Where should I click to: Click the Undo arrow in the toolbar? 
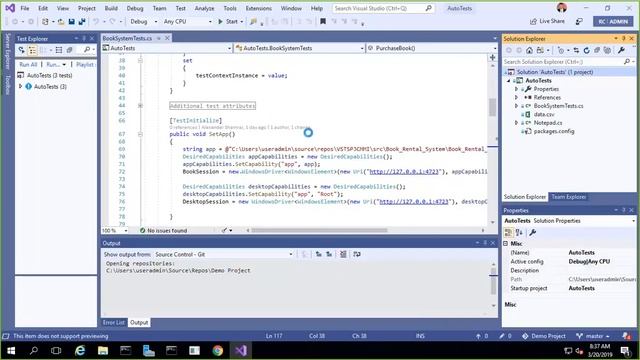(x=96, y=22)
